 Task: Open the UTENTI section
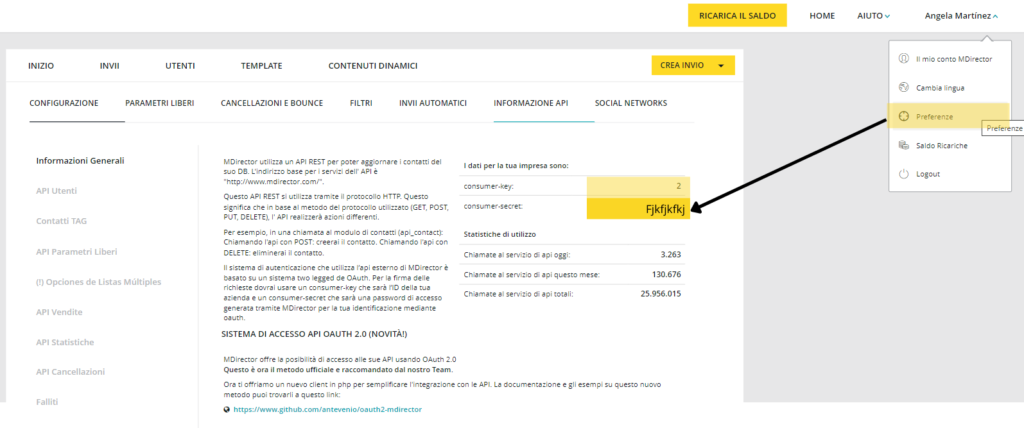point(180,66)
